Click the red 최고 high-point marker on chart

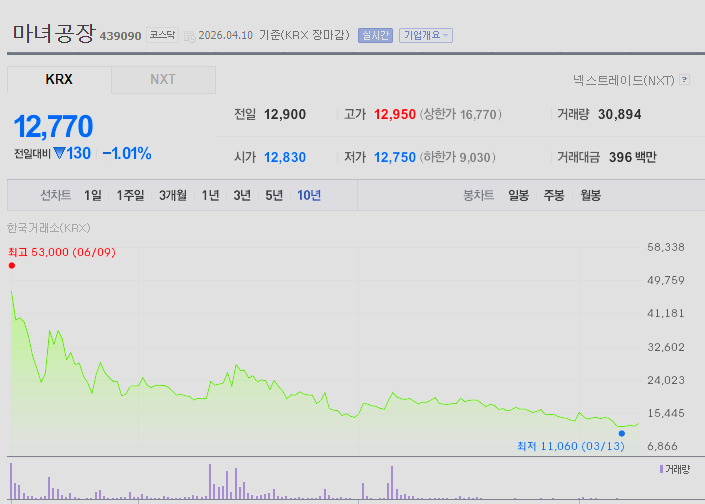click(11, 265)
